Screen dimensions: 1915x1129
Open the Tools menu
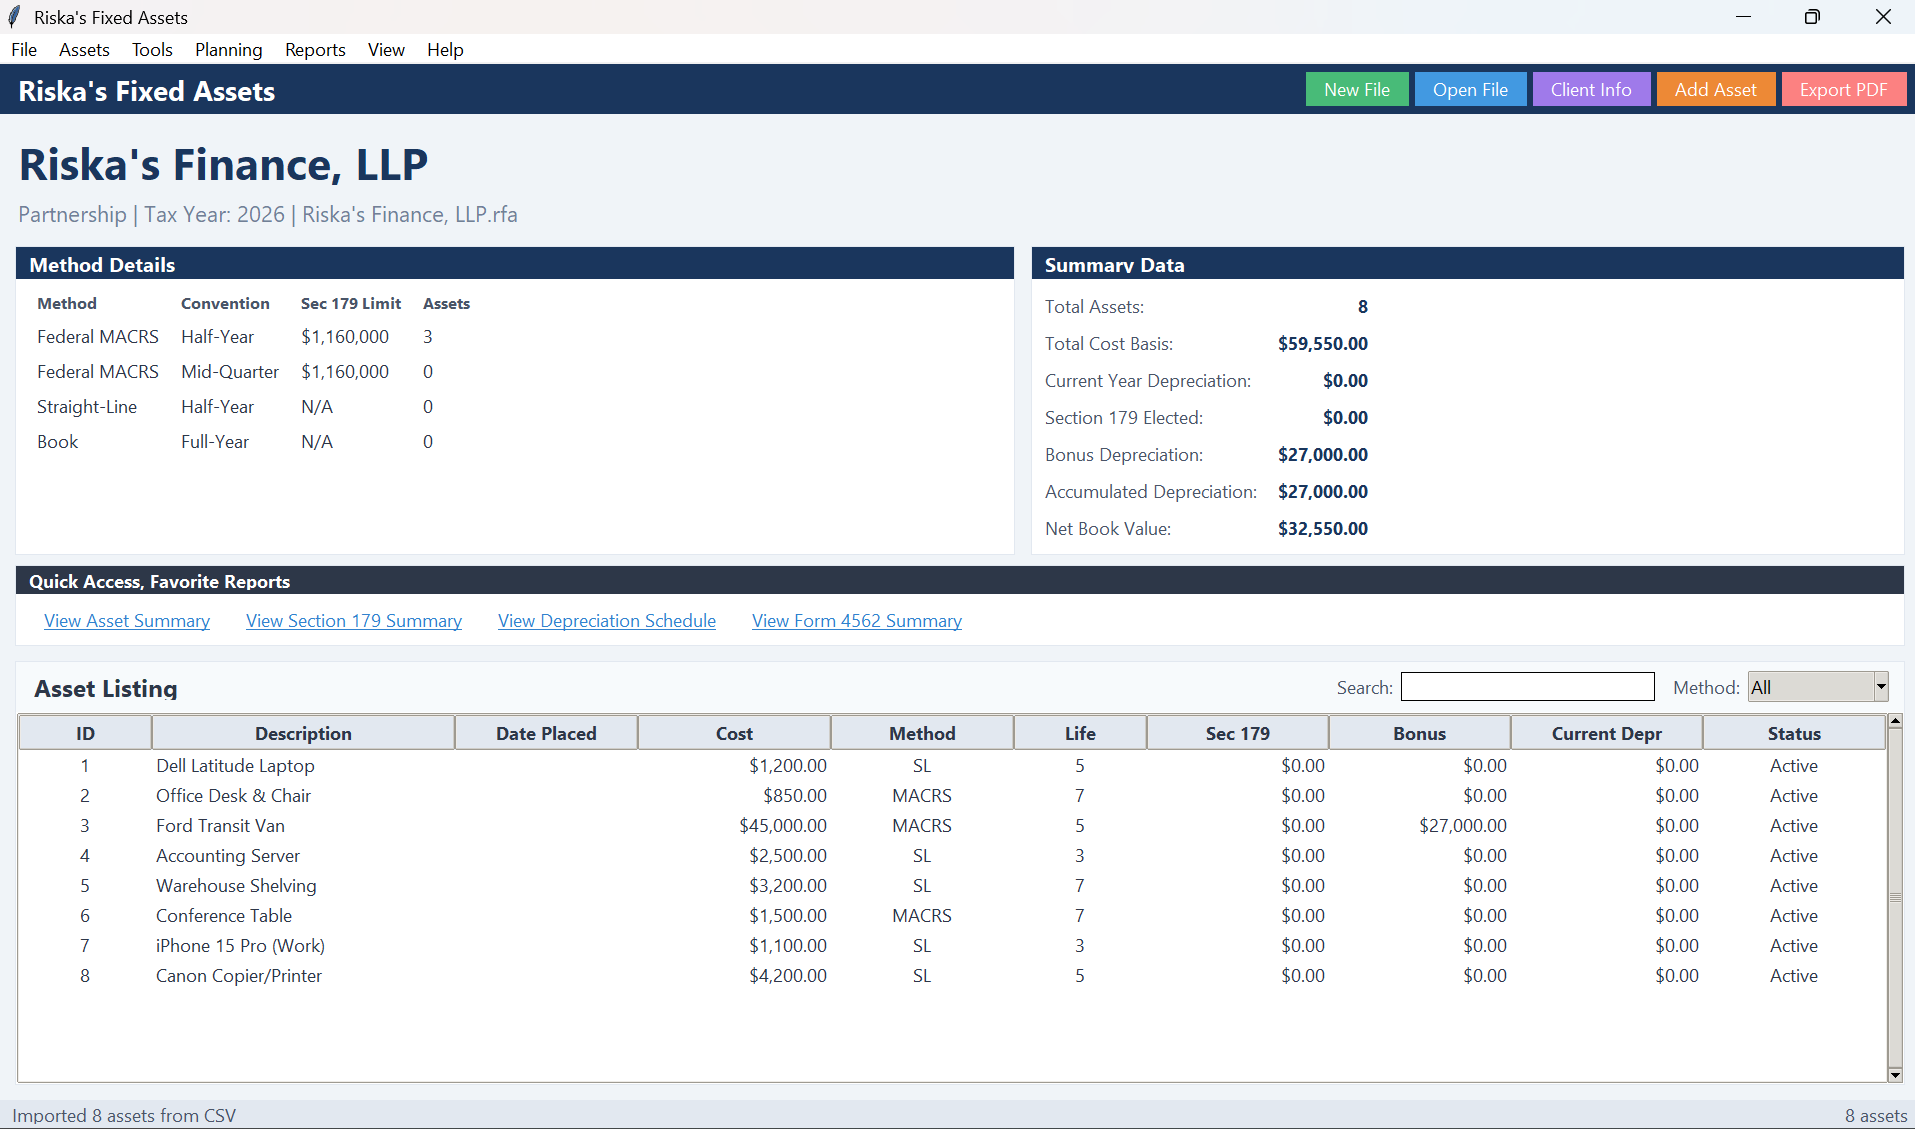tap(151, 49)
